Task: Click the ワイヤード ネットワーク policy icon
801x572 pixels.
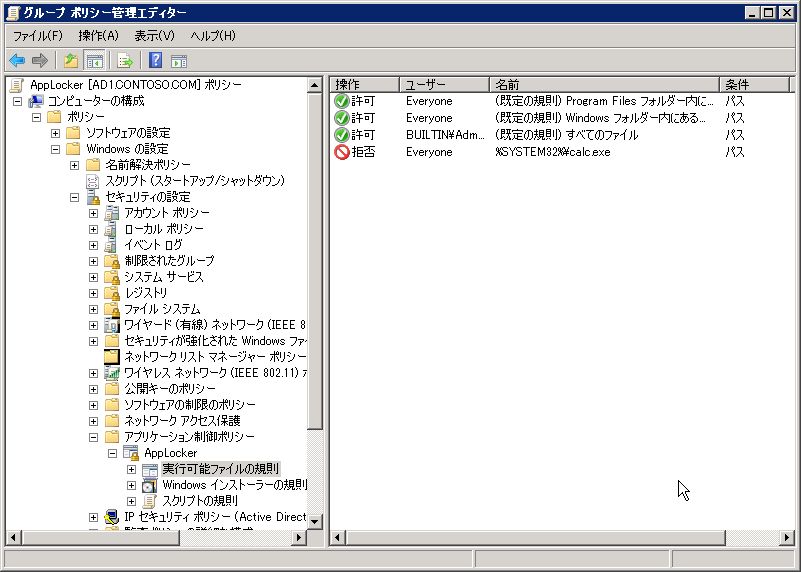Action: 111,325
